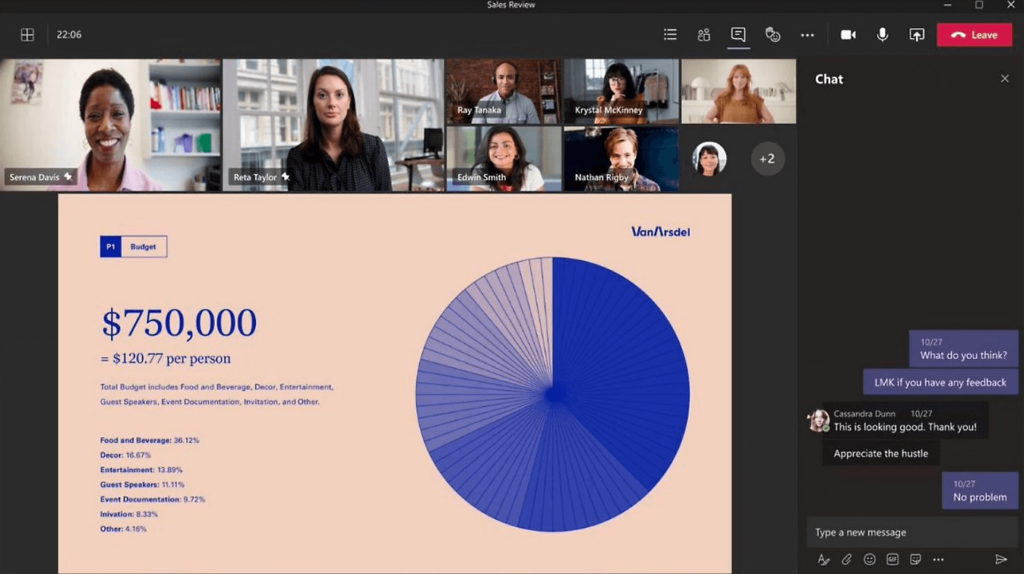The image size is (1024, 574).
Task: Share content with the share tray icon
Action: coord(917,35)
